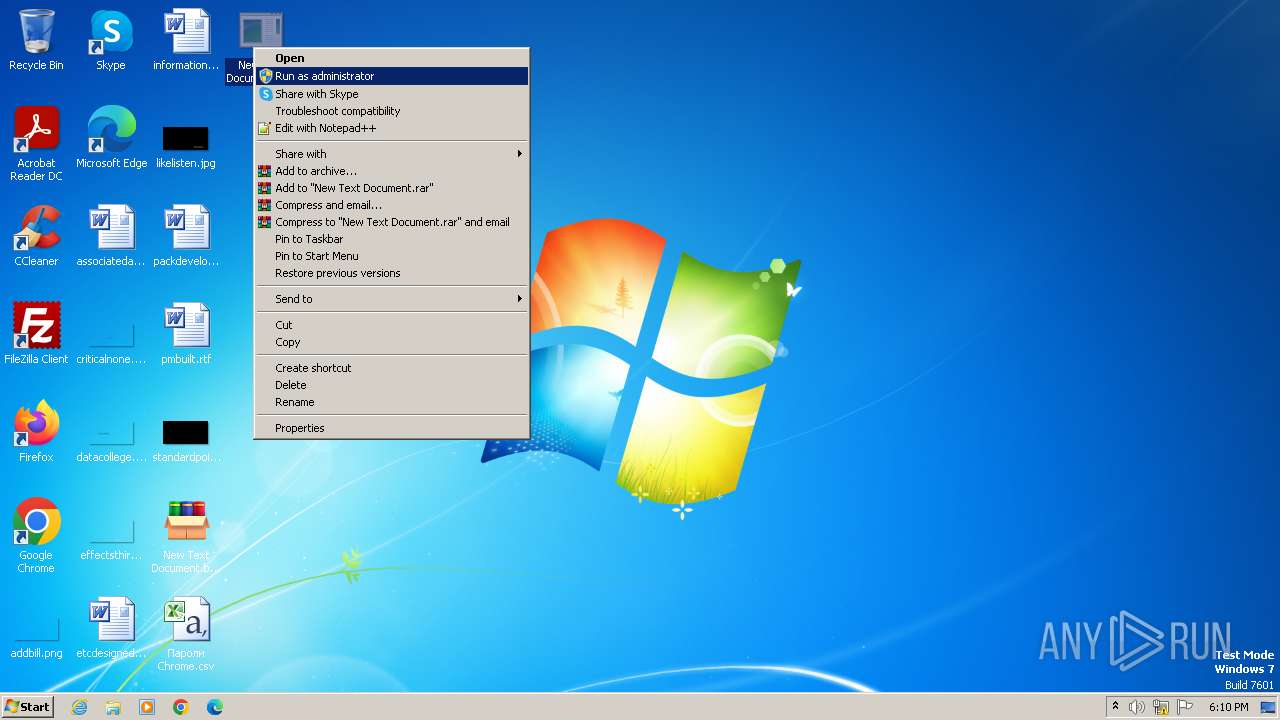Screen dimensions: 1280x720
Task: Choose Cut in the context menu
Action: (x=391, y=325)
